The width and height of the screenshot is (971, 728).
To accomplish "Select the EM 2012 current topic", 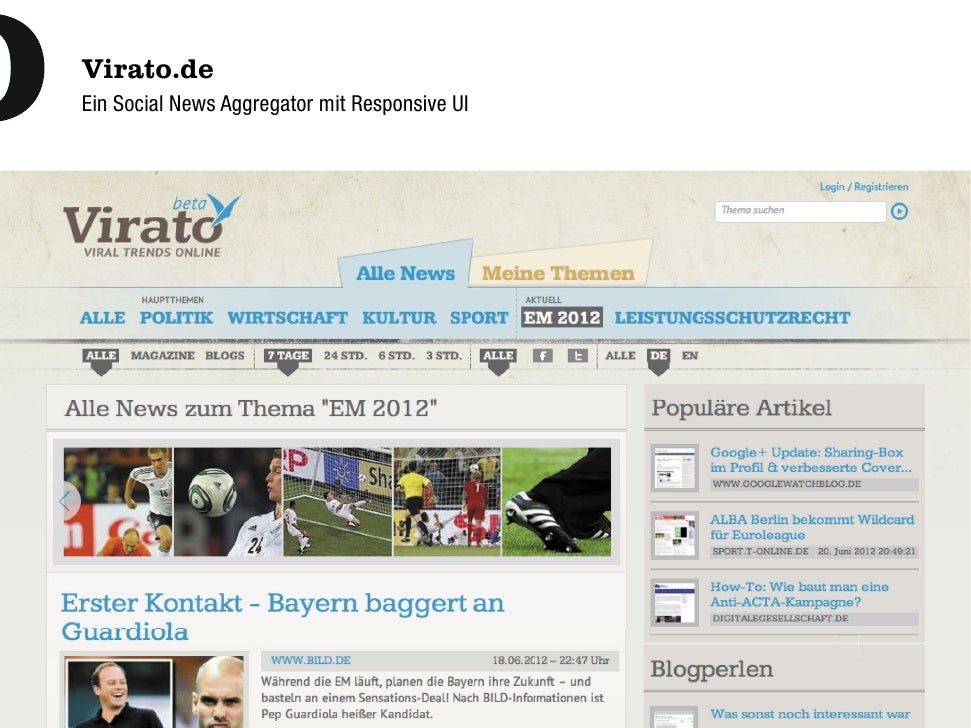I will (562, 318).
